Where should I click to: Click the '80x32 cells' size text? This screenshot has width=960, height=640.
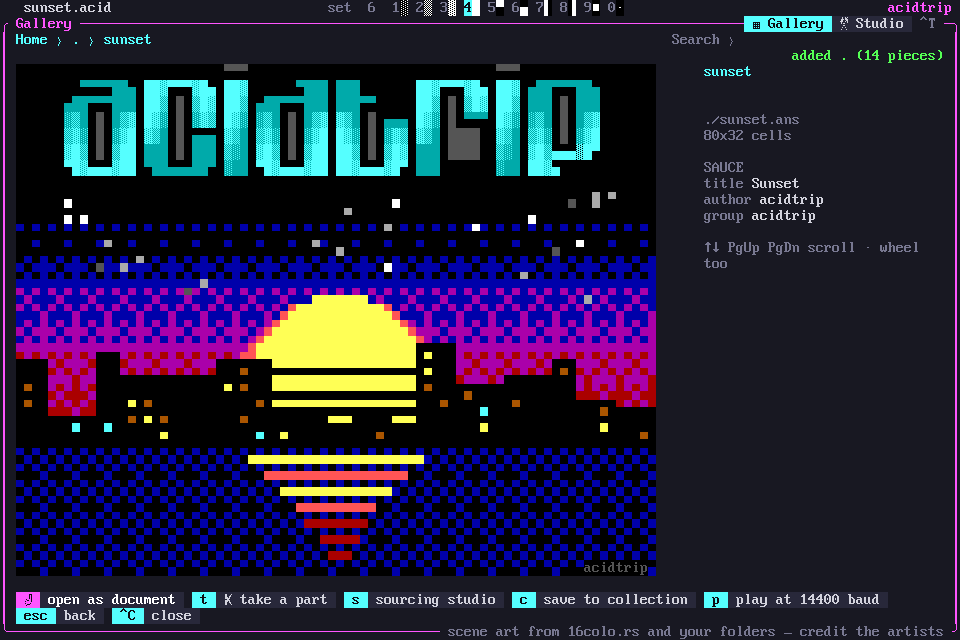click(x=747, y=136)
